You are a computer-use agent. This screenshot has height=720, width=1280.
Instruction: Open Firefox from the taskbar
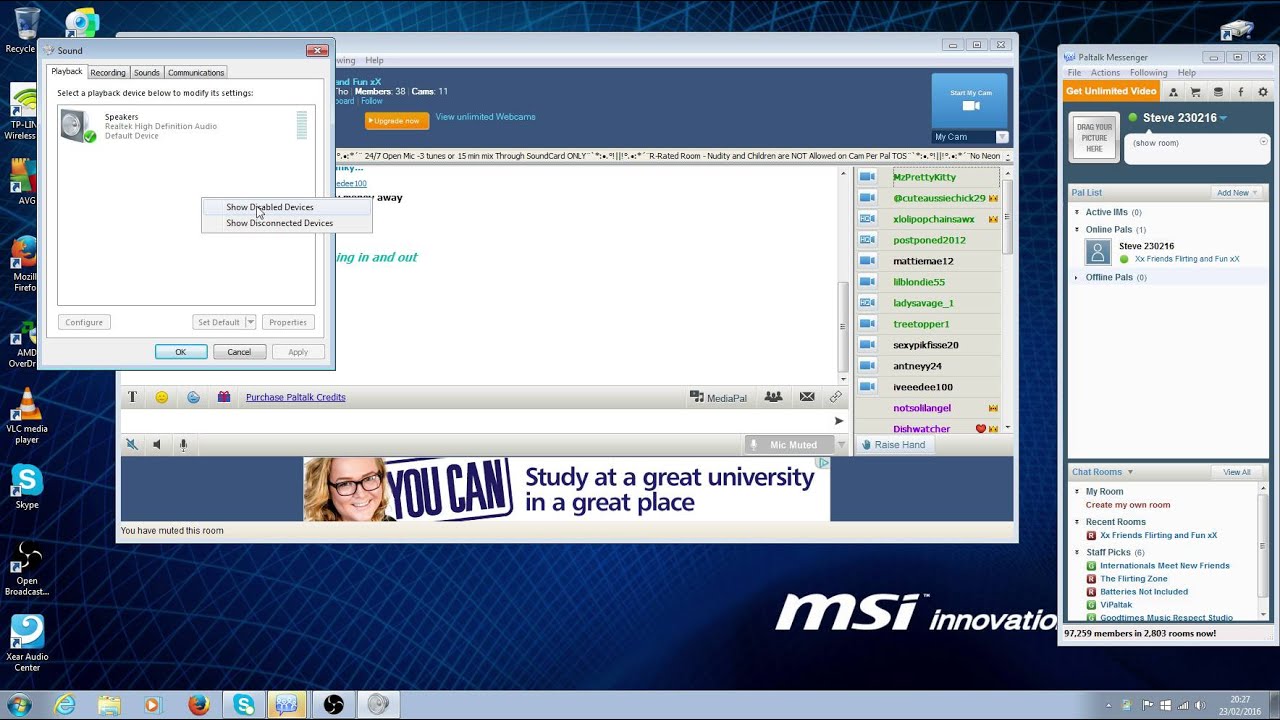[x=198, y=705]
